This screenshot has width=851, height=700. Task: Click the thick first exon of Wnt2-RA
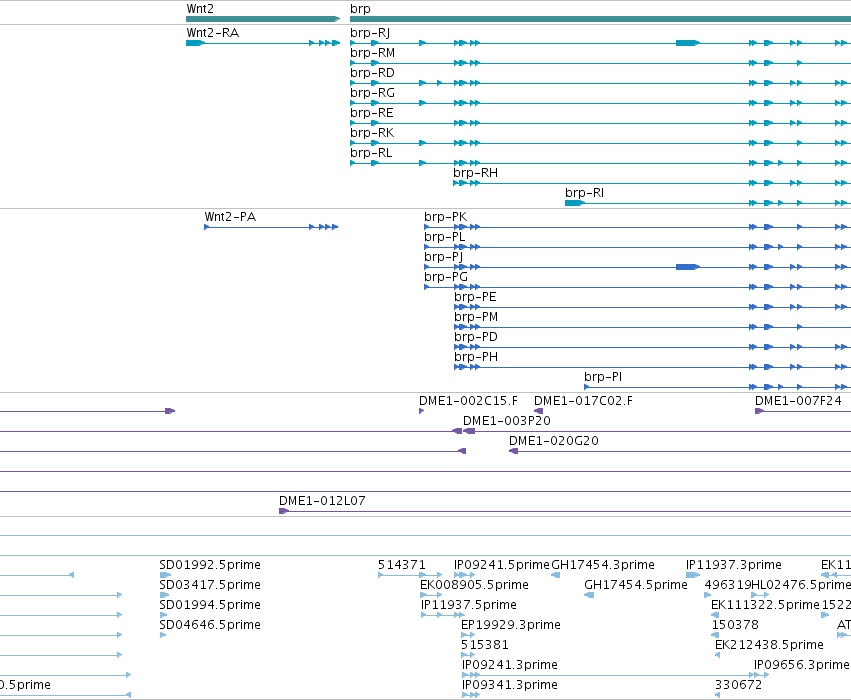195,43
